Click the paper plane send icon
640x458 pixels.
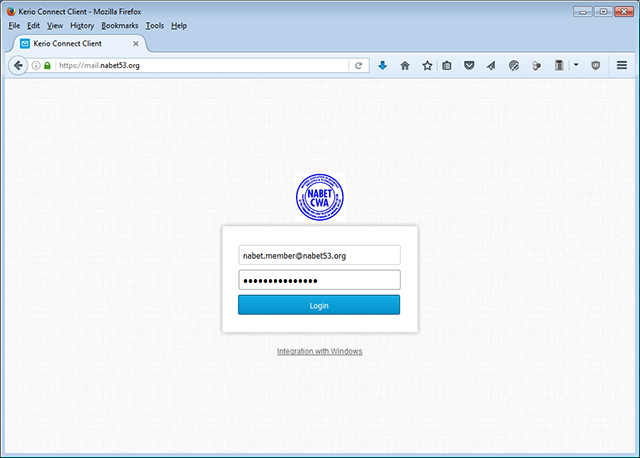[491, 65]
